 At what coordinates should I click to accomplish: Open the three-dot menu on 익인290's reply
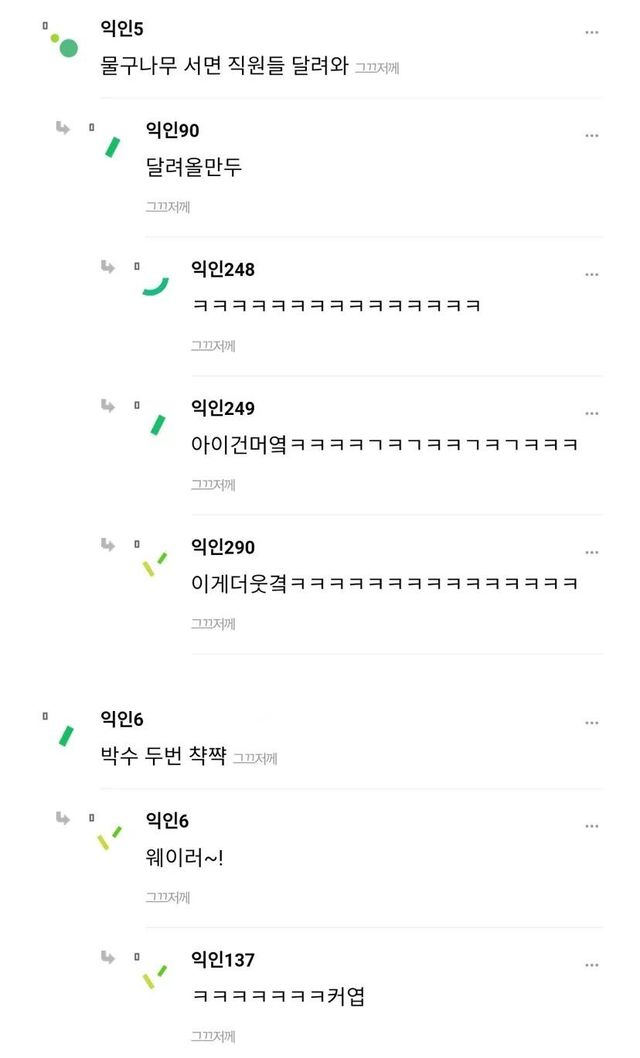tap(592, 552)
